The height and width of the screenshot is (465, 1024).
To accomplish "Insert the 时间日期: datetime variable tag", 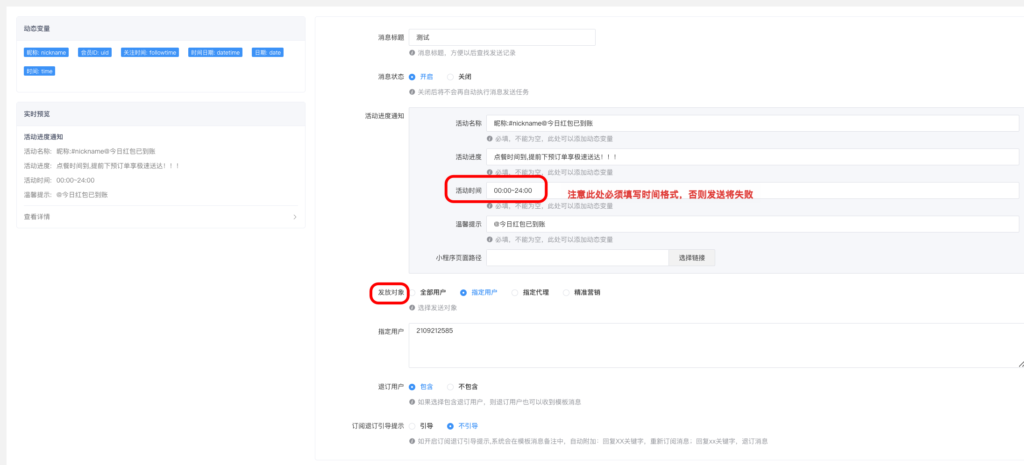I will point(215,52).
